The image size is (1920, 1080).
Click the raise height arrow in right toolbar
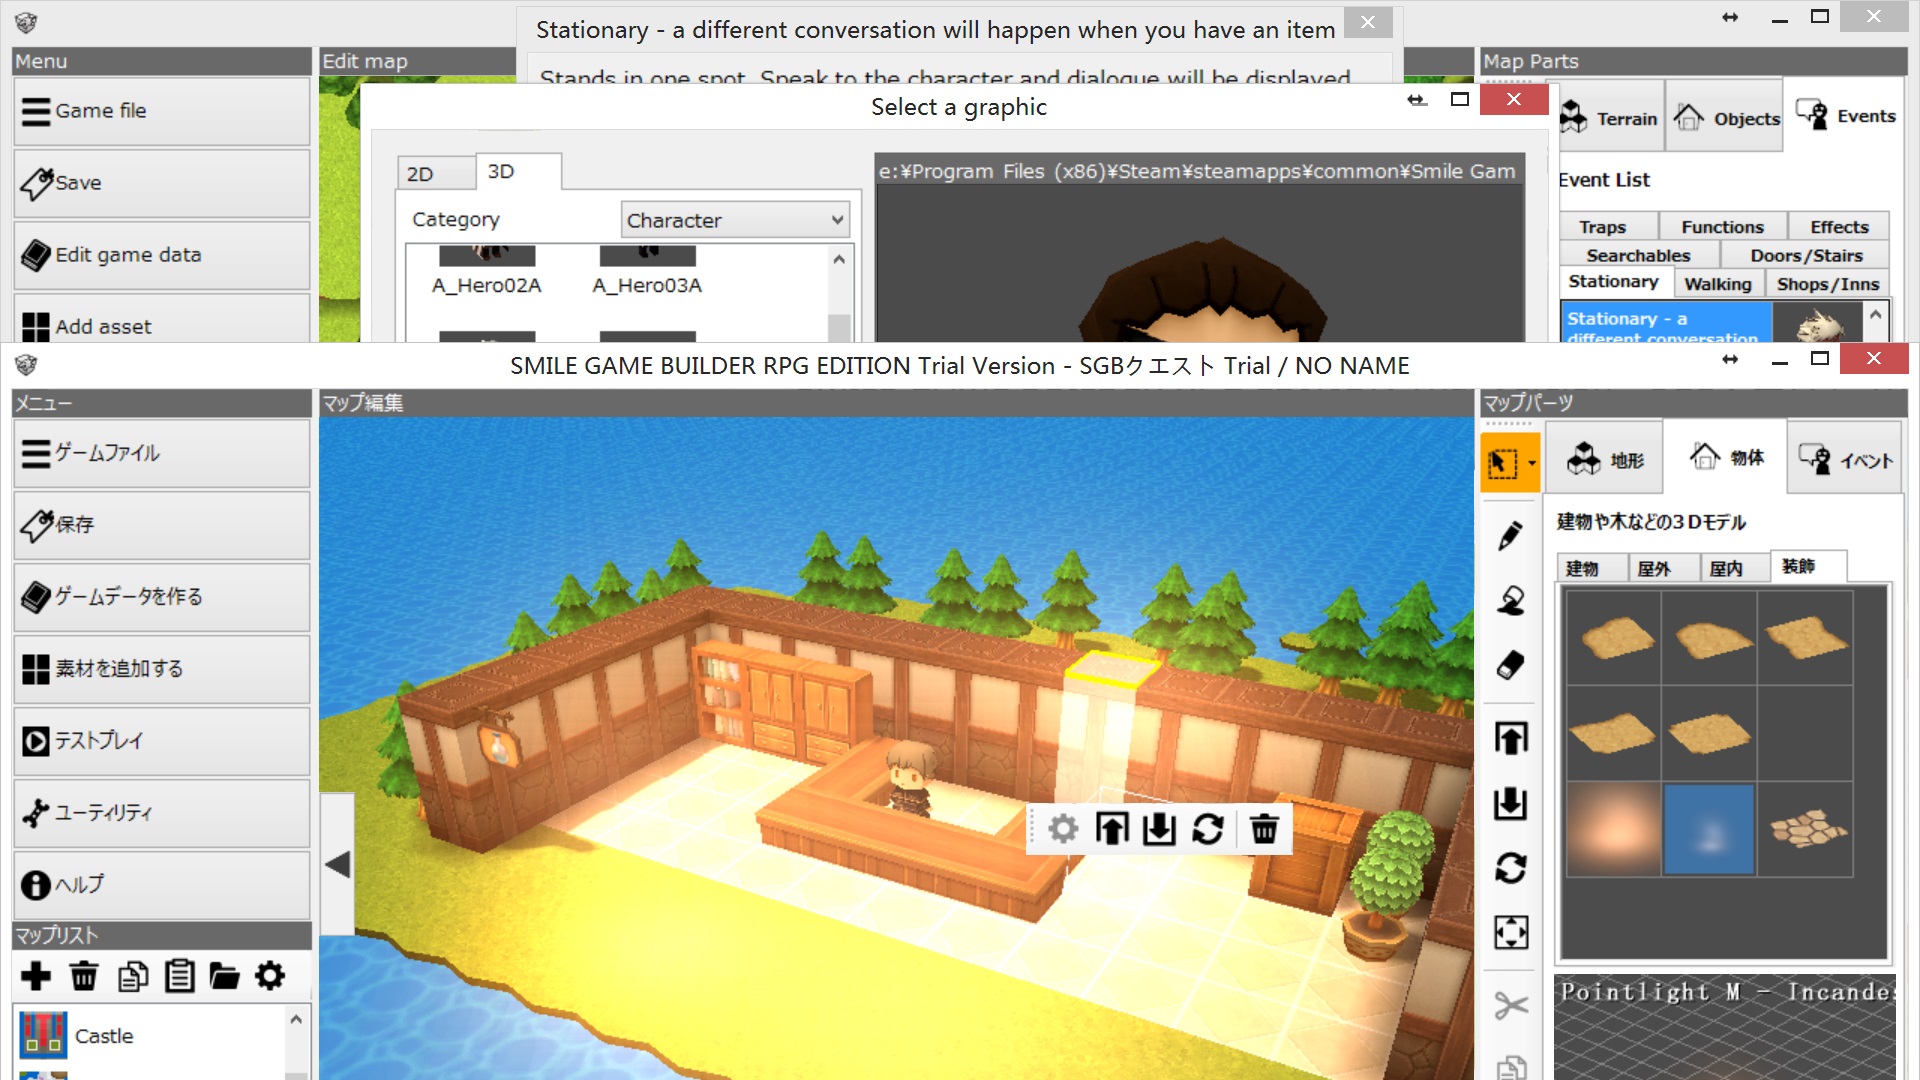pyautogui.click(x=1510, y=738)
